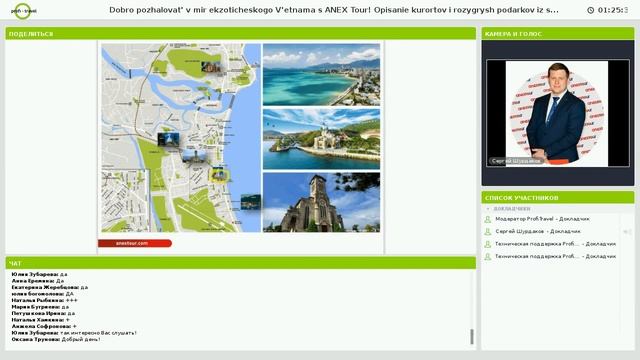This screenshot has width=640, height=360.
Task: Click the Profi.Travel logo
Action: tap(23, 11)
